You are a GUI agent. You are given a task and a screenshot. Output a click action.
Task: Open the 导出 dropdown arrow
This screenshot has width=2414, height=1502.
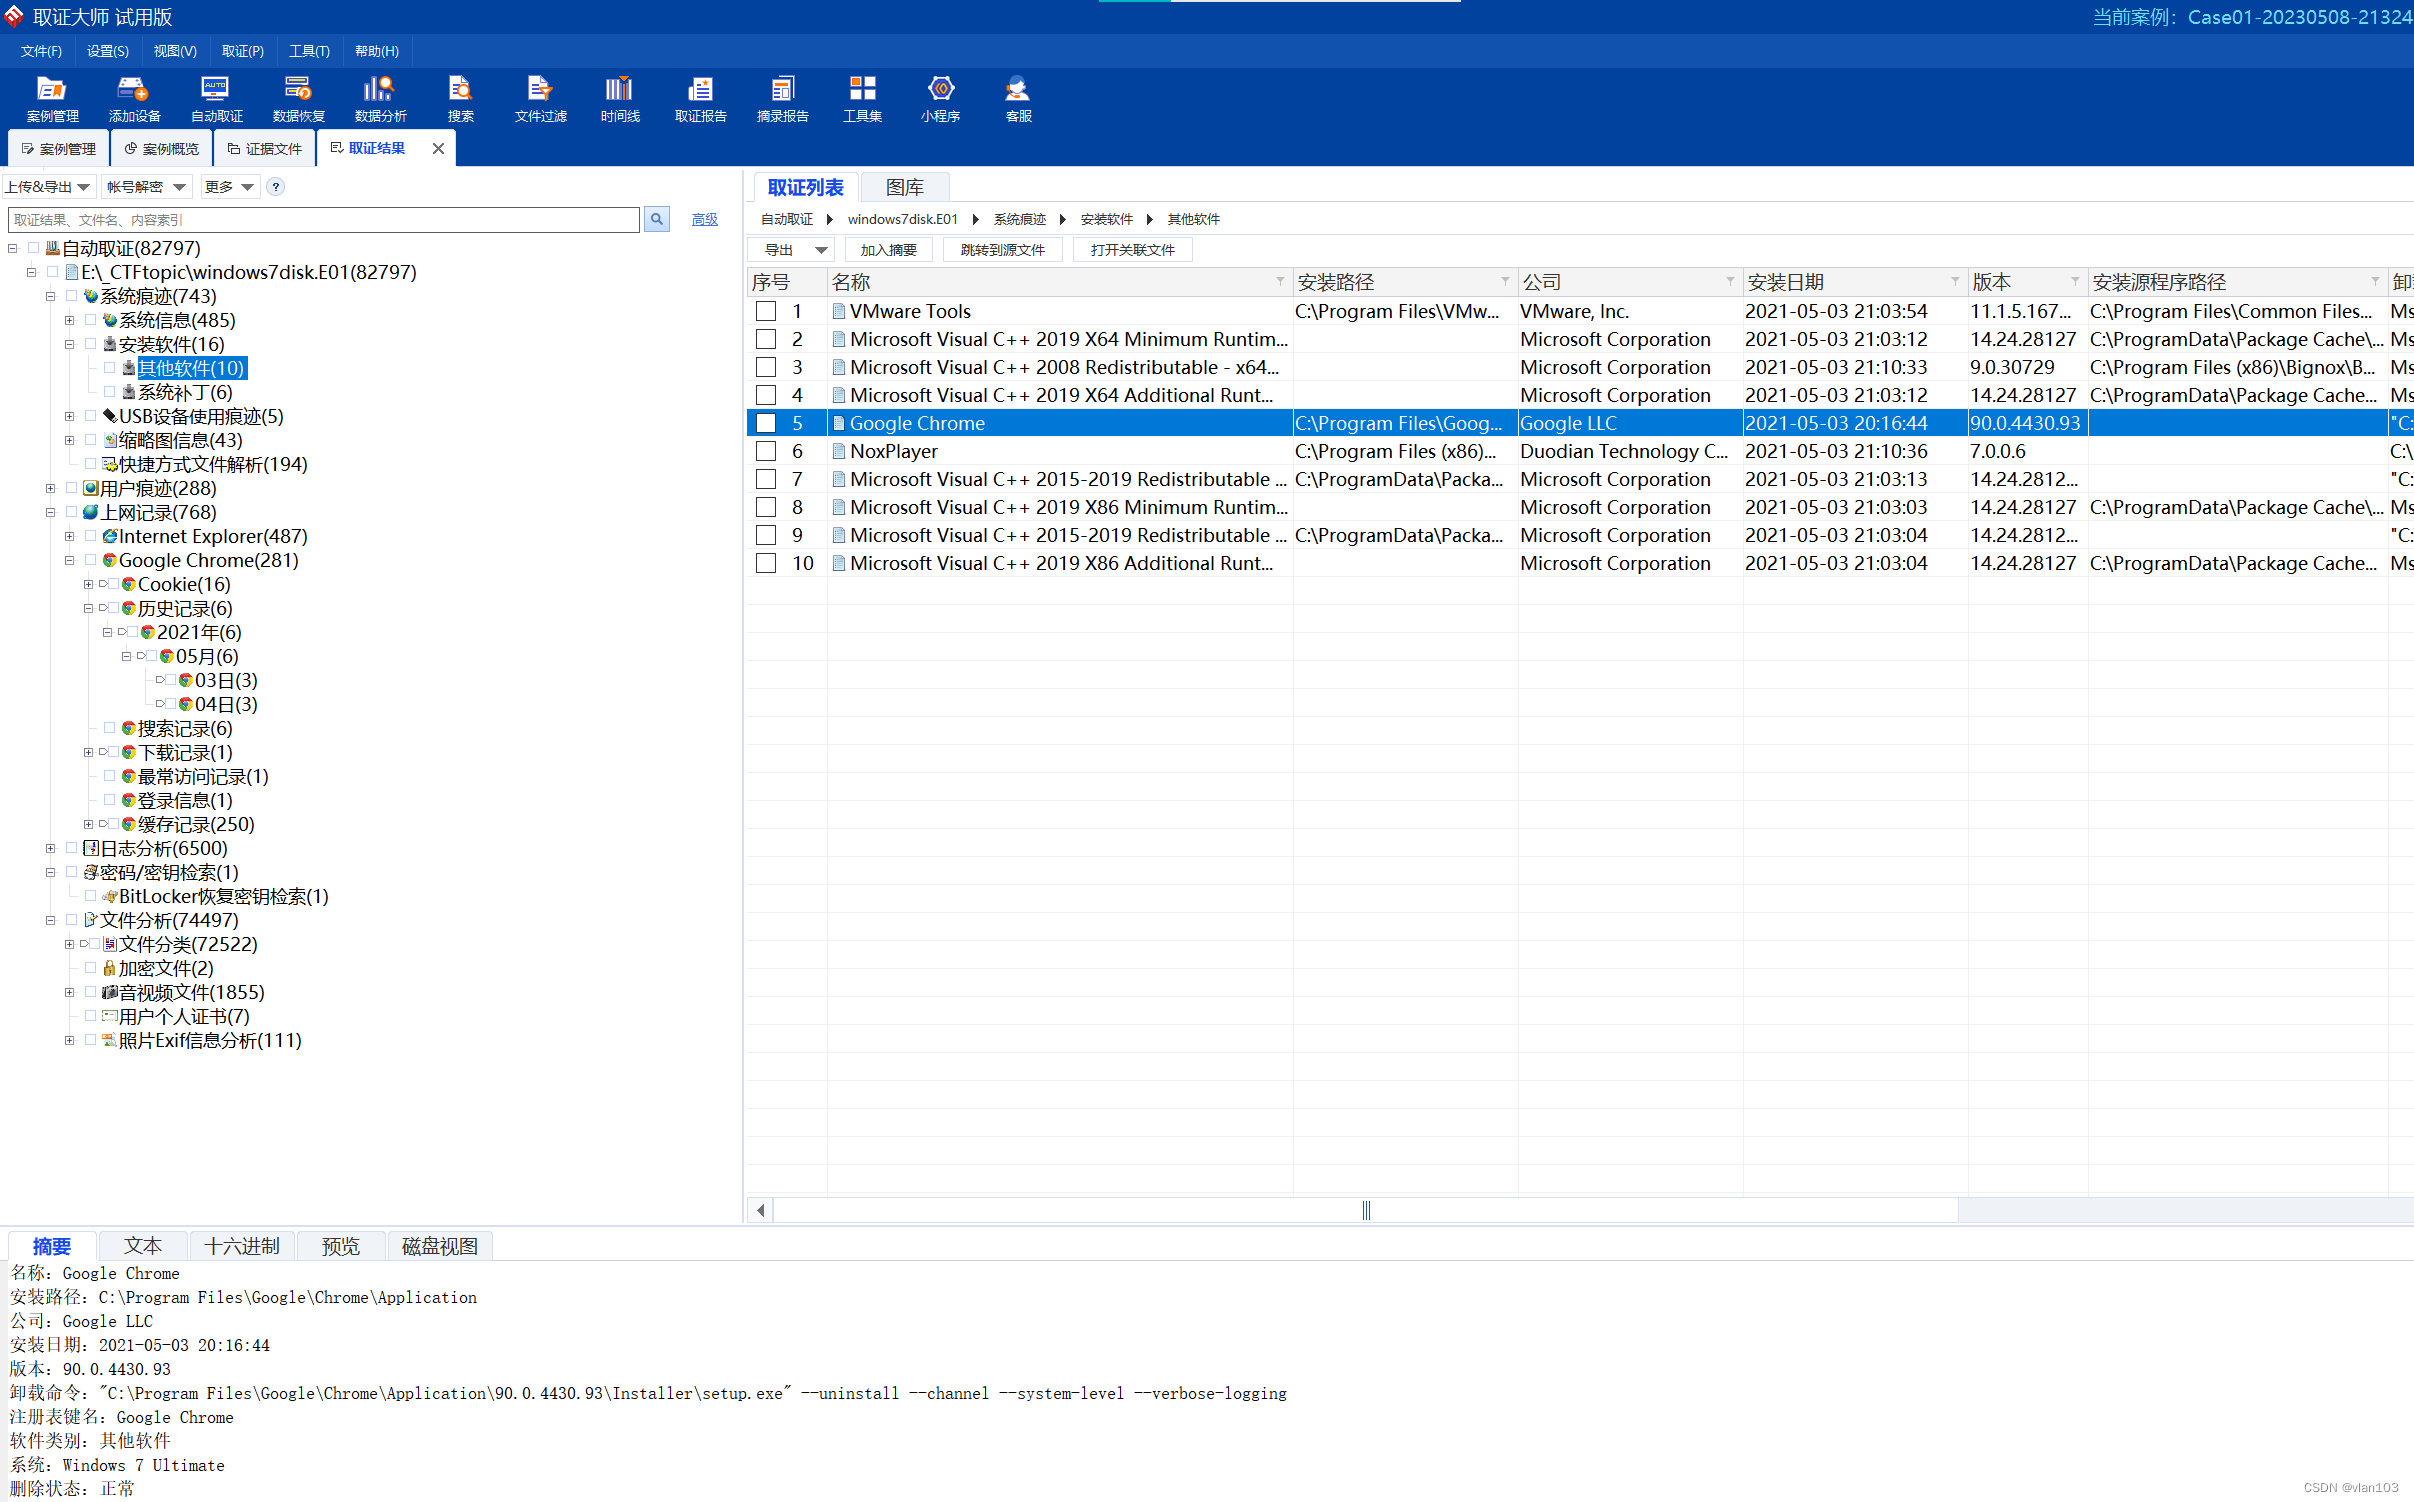(821, 250)
